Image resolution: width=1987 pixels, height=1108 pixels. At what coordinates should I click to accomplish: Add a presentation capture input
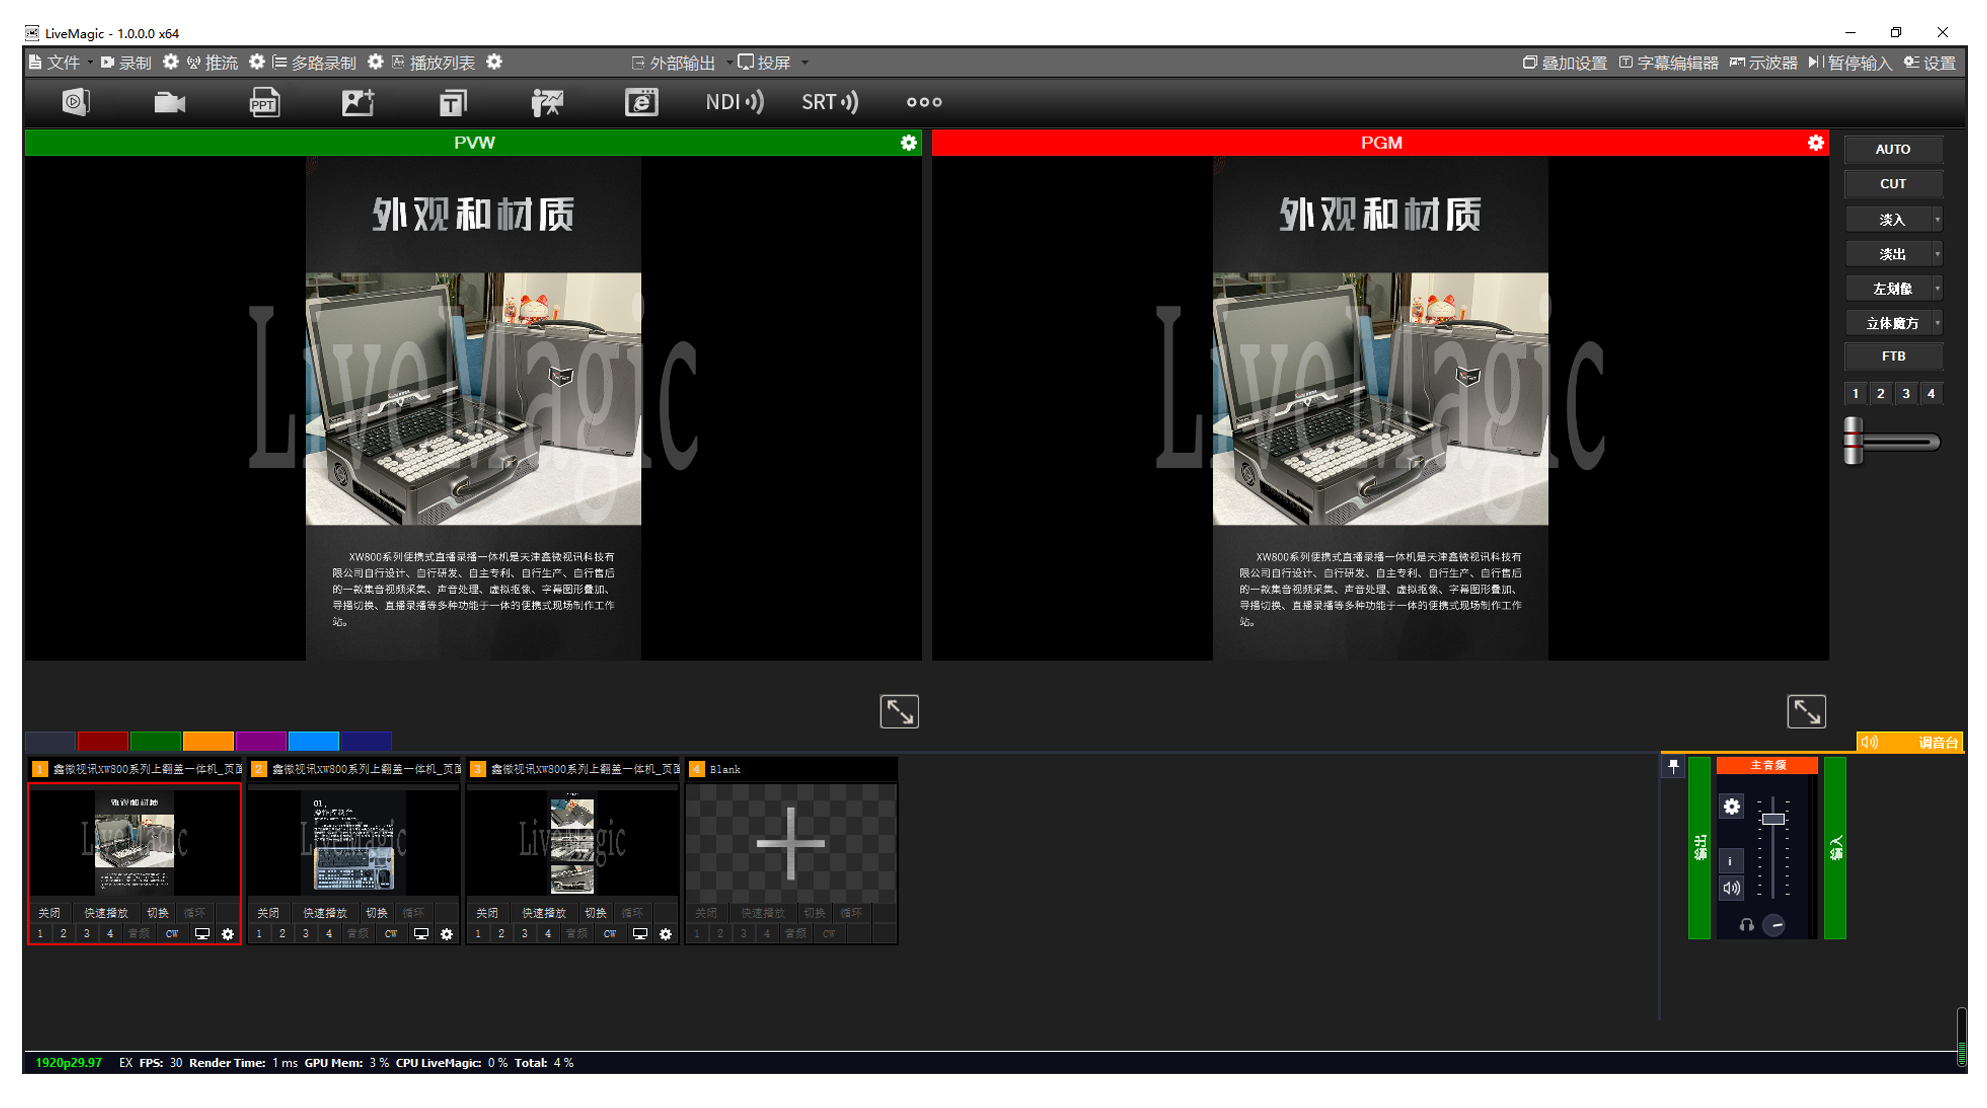click(547, 102)
